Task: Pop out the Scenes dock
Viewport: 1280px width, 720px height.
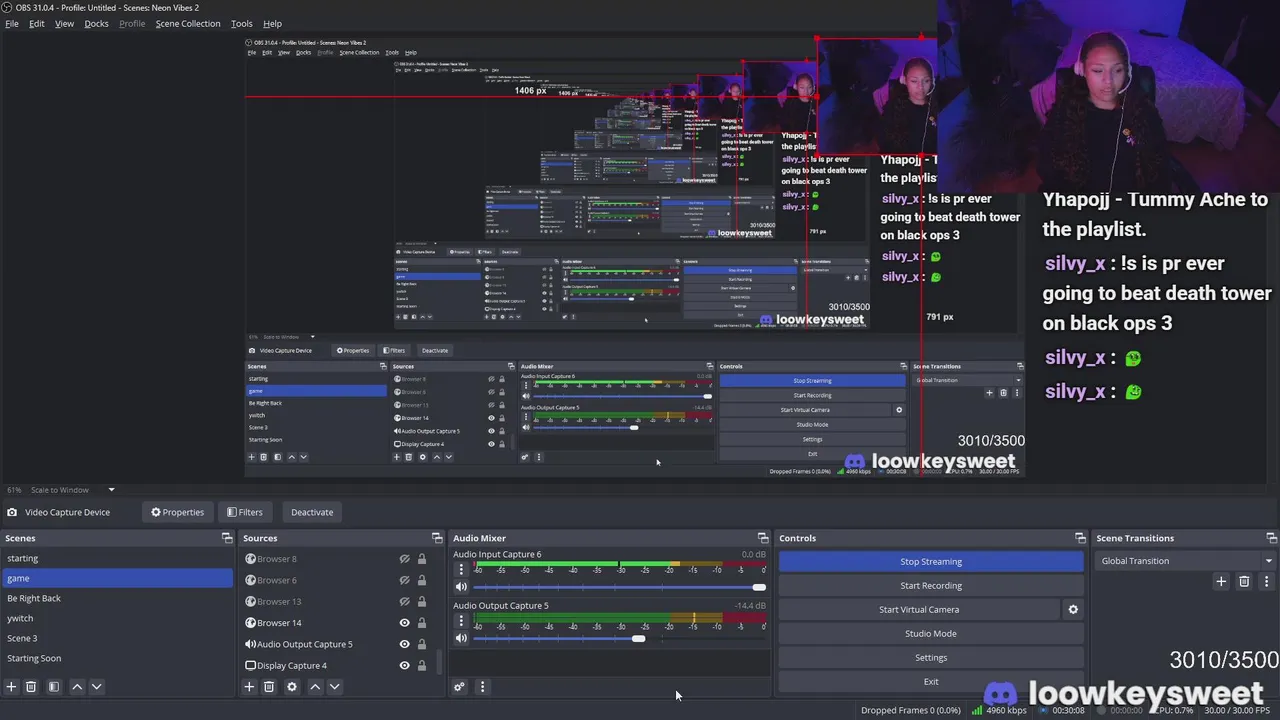Action: click(x=227, y=538)
